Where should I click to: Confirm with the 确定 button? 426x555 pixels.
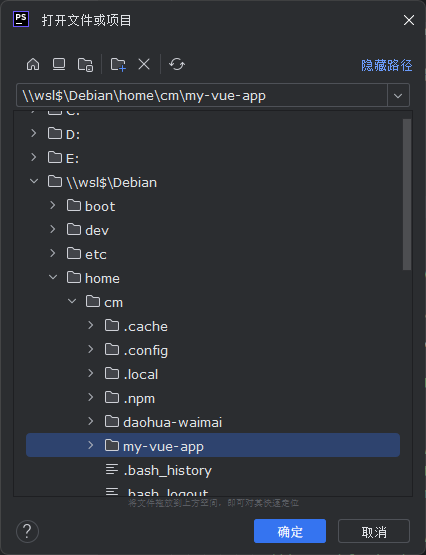[x=290, y=531]
